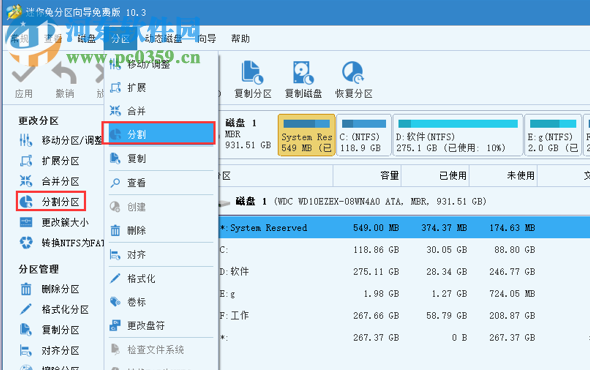Select the C: (NTFS) disk map block
Viewport: 590px width, 370px height.
(x=363, y=135)
